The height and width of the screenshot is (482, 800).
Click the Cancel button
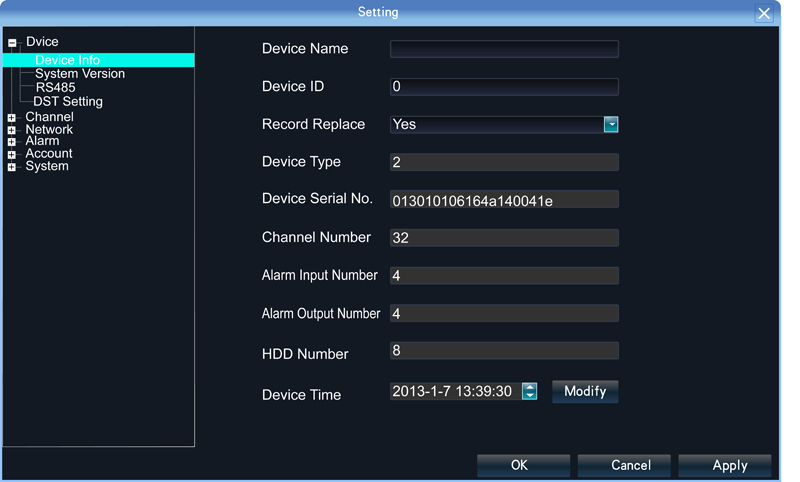pos(624,466)
